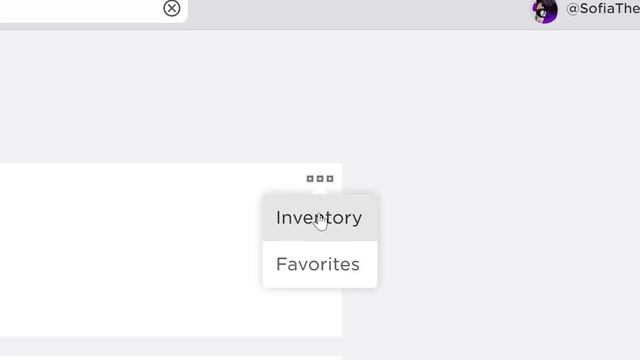Click the header avatar icon beside the username

click(x=545, y=11)
